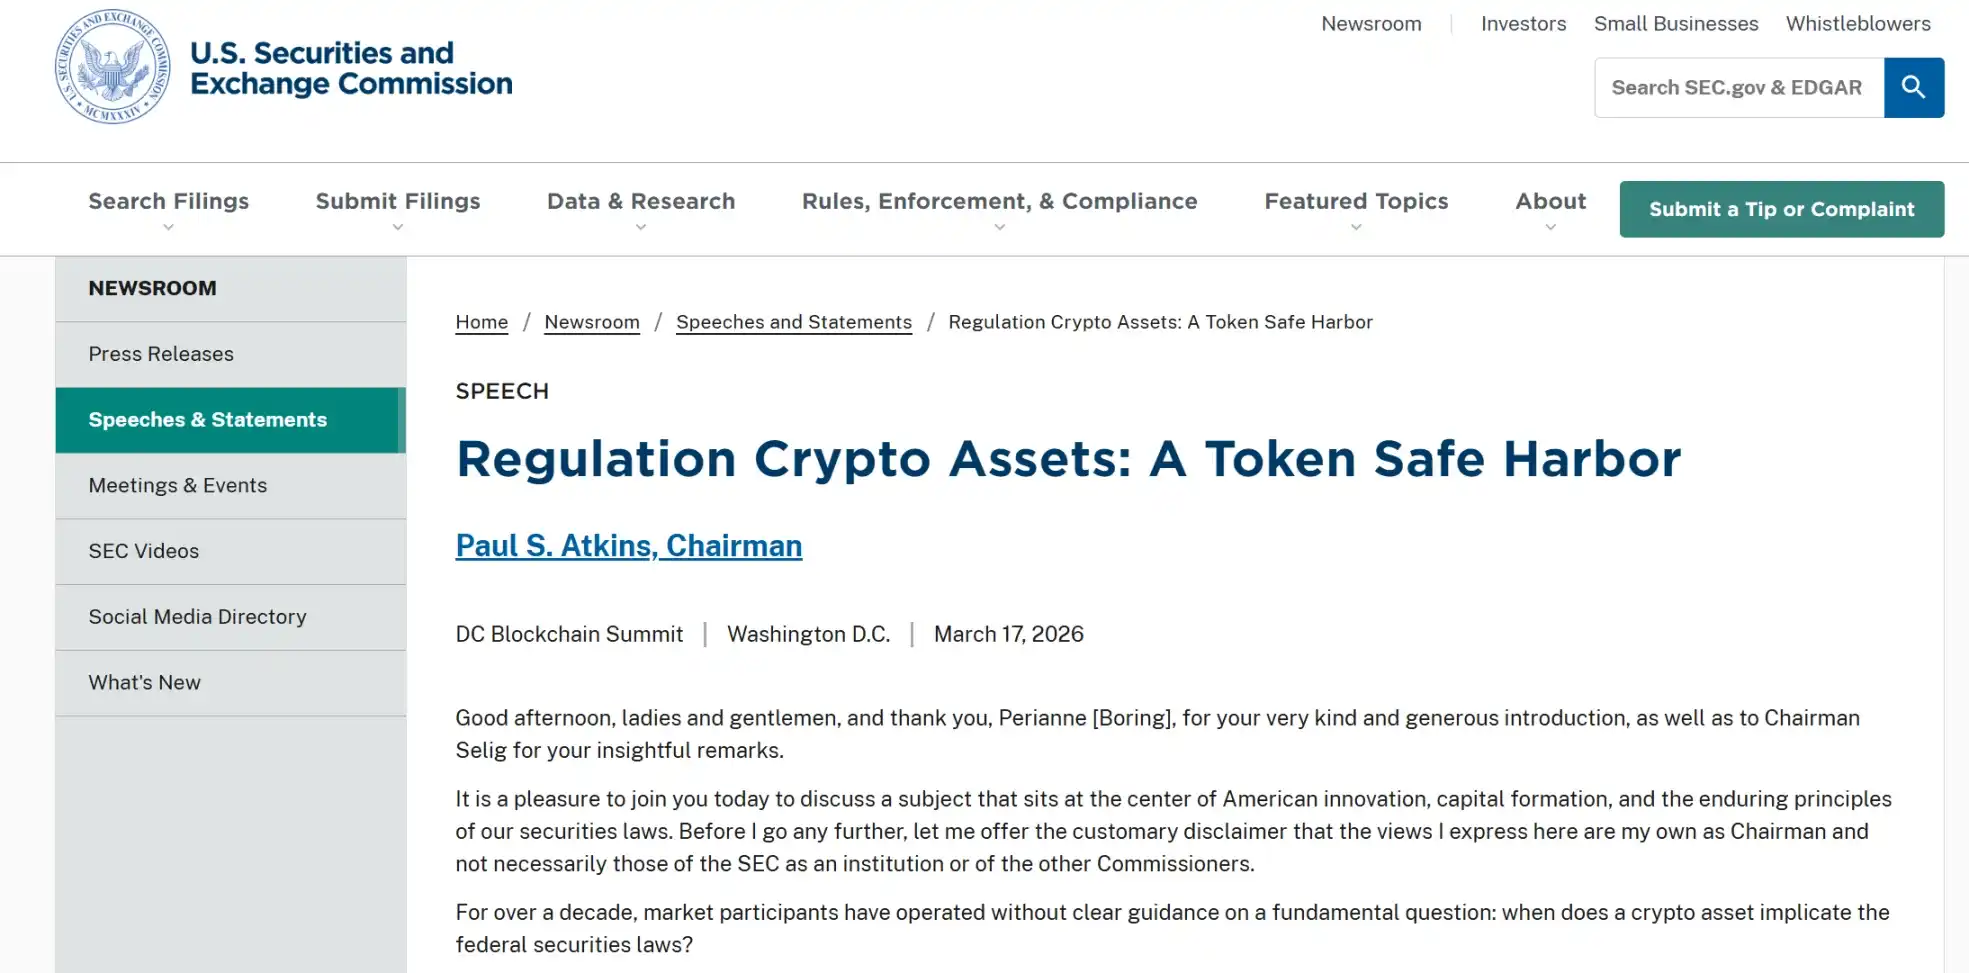Click the Submit a Tip or Complaint button
Image resolution: width=1969 pixels, height=973 pixels.
pos(1781,209)
